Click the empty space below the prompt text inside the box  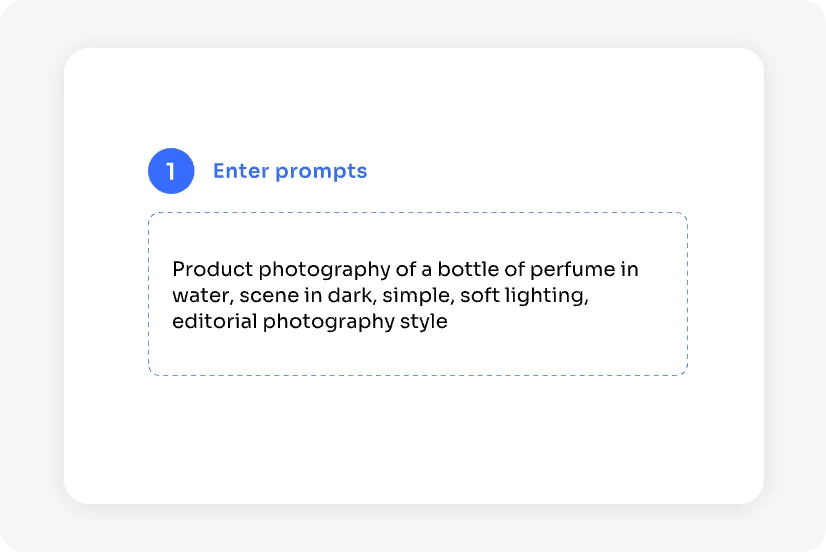coord(417,355)
